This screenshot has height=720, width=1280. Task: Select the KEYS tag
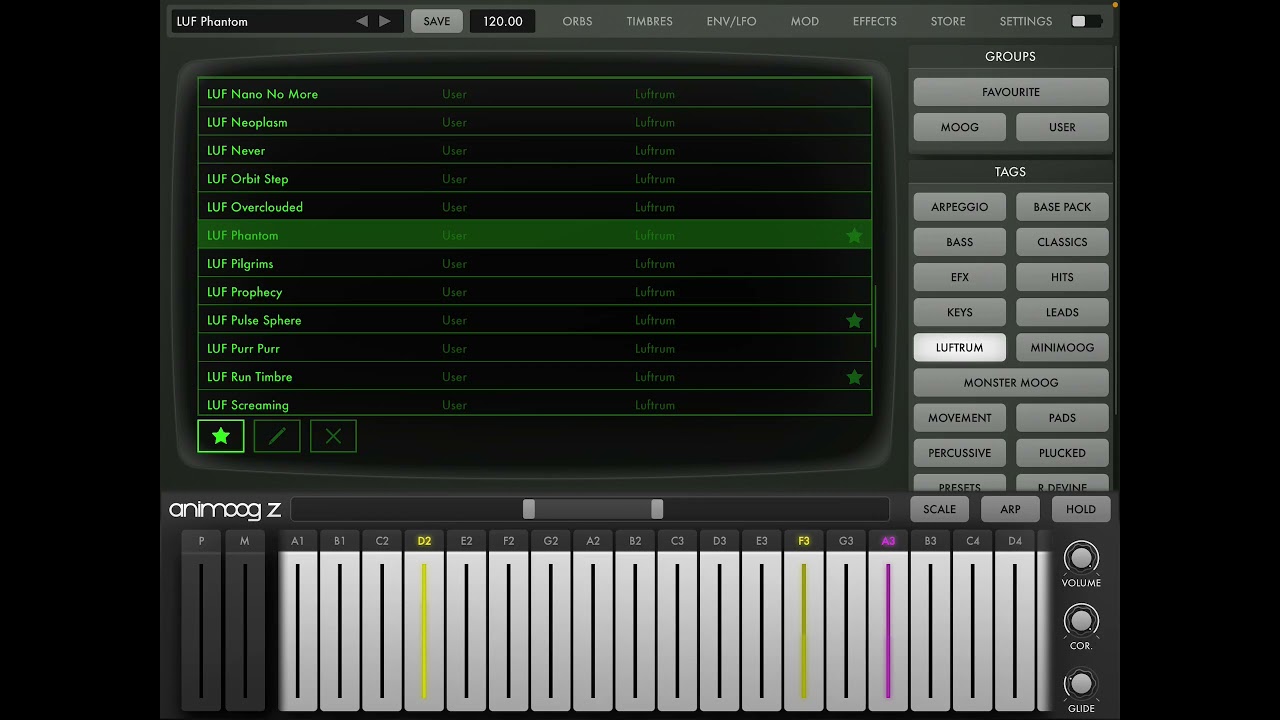959,312
